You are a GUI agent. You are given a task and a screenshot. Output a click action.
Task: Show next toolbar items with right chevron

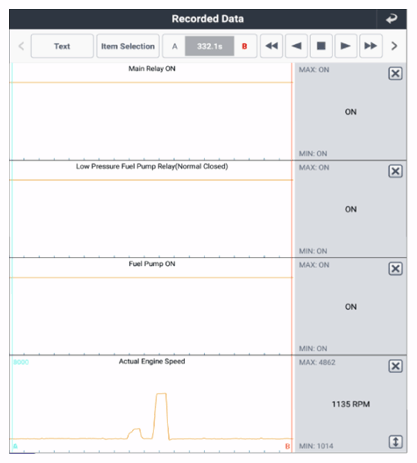click(394, 46)
